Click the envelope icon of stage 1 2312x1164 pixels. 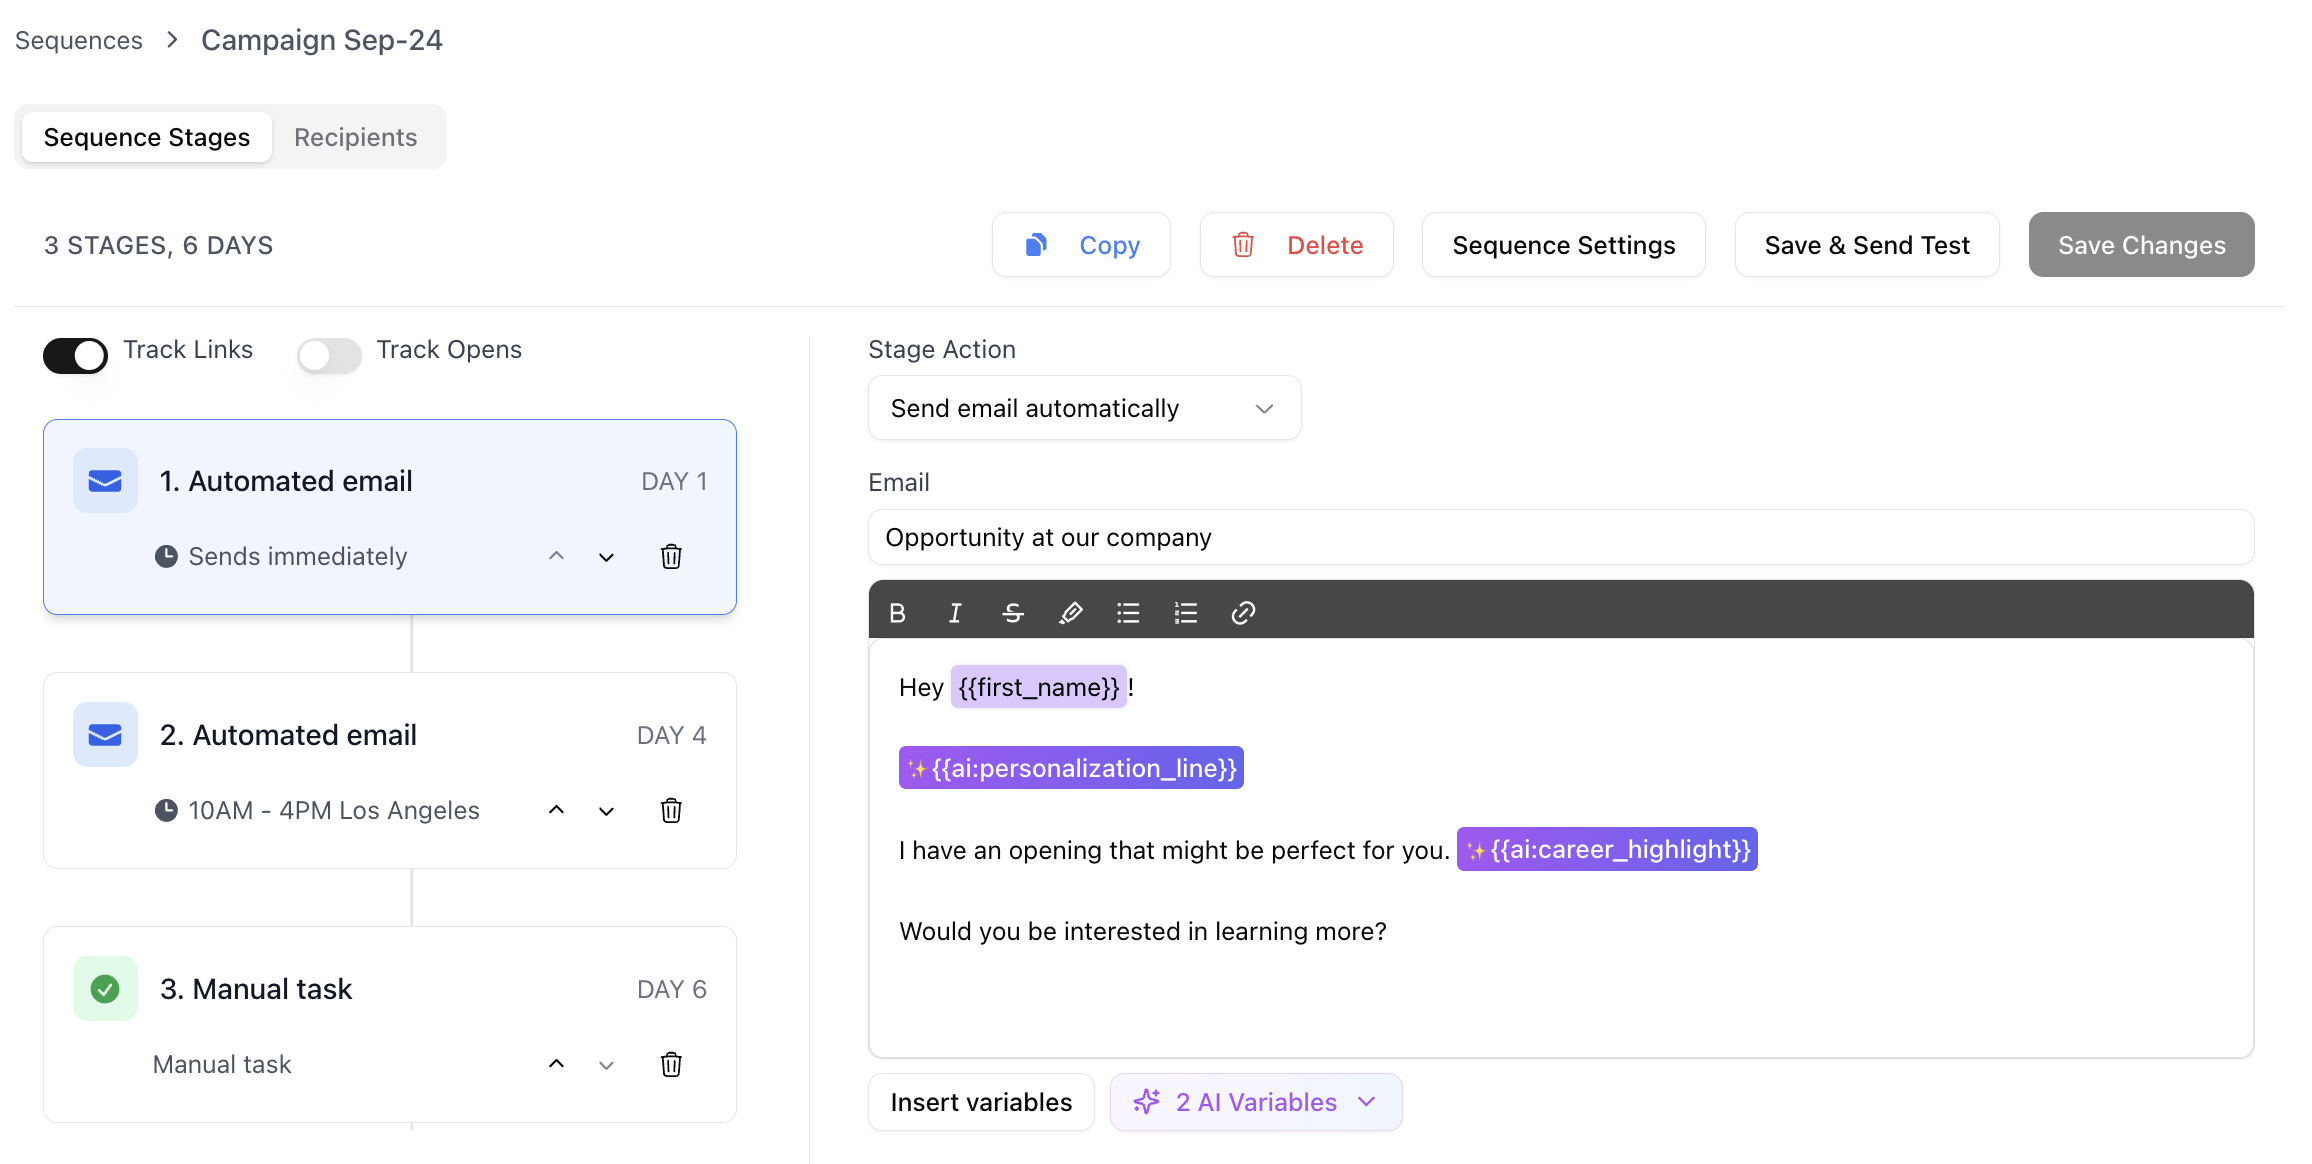(x=105, y=481)
